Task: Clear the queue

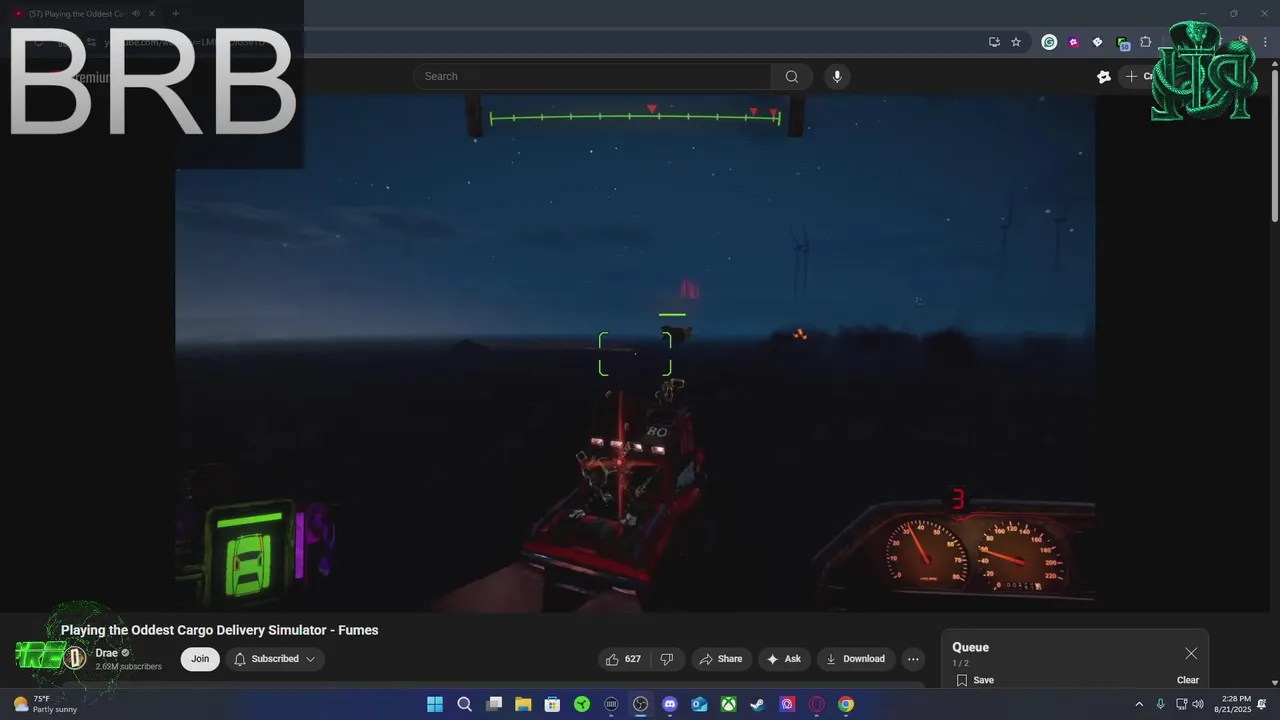Action: tap(1188, 680)
